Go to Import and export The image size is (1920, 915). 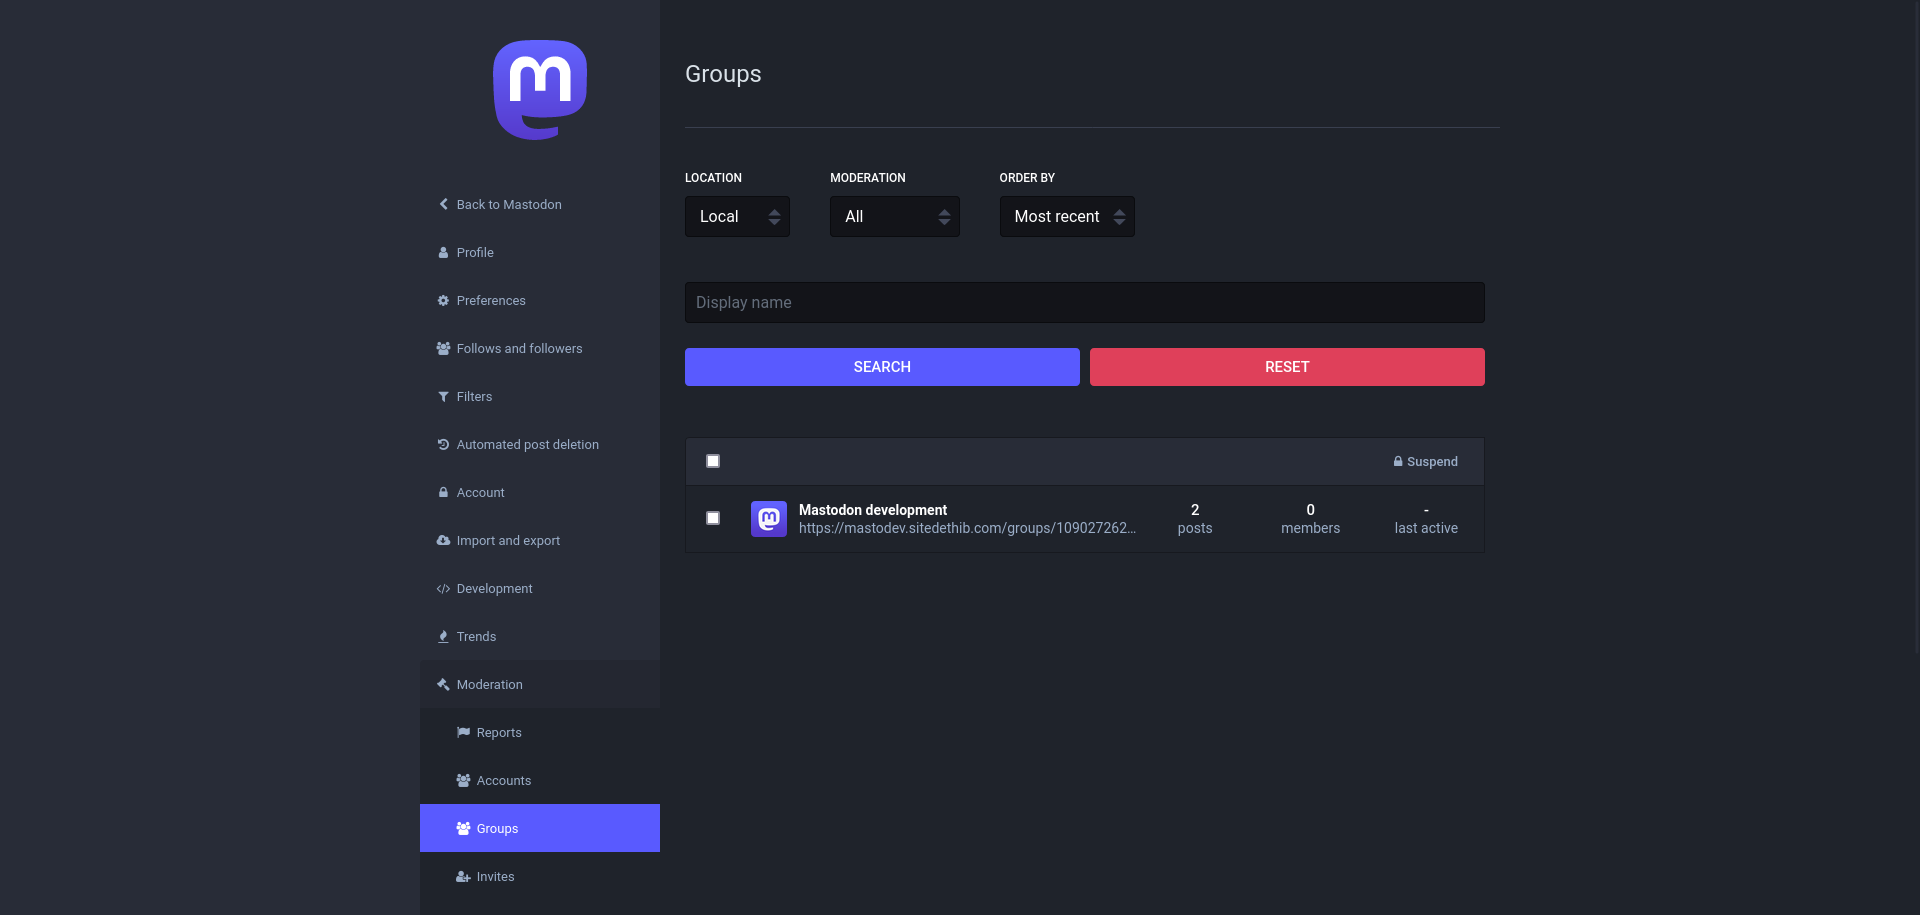click(540, 540)
